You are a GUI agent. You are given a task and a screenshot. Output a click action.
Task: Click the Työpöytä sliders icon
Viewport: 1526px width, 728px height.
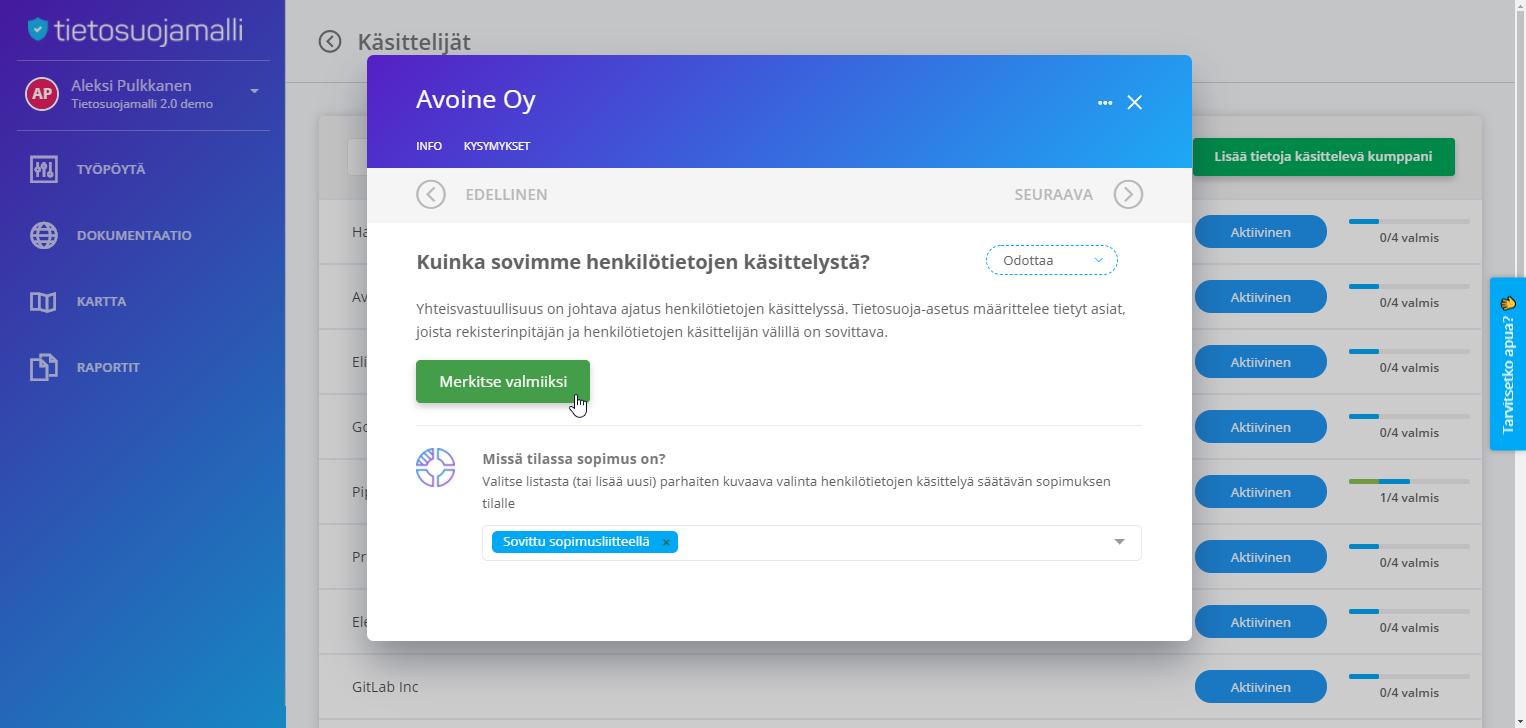tap(43, 169)
